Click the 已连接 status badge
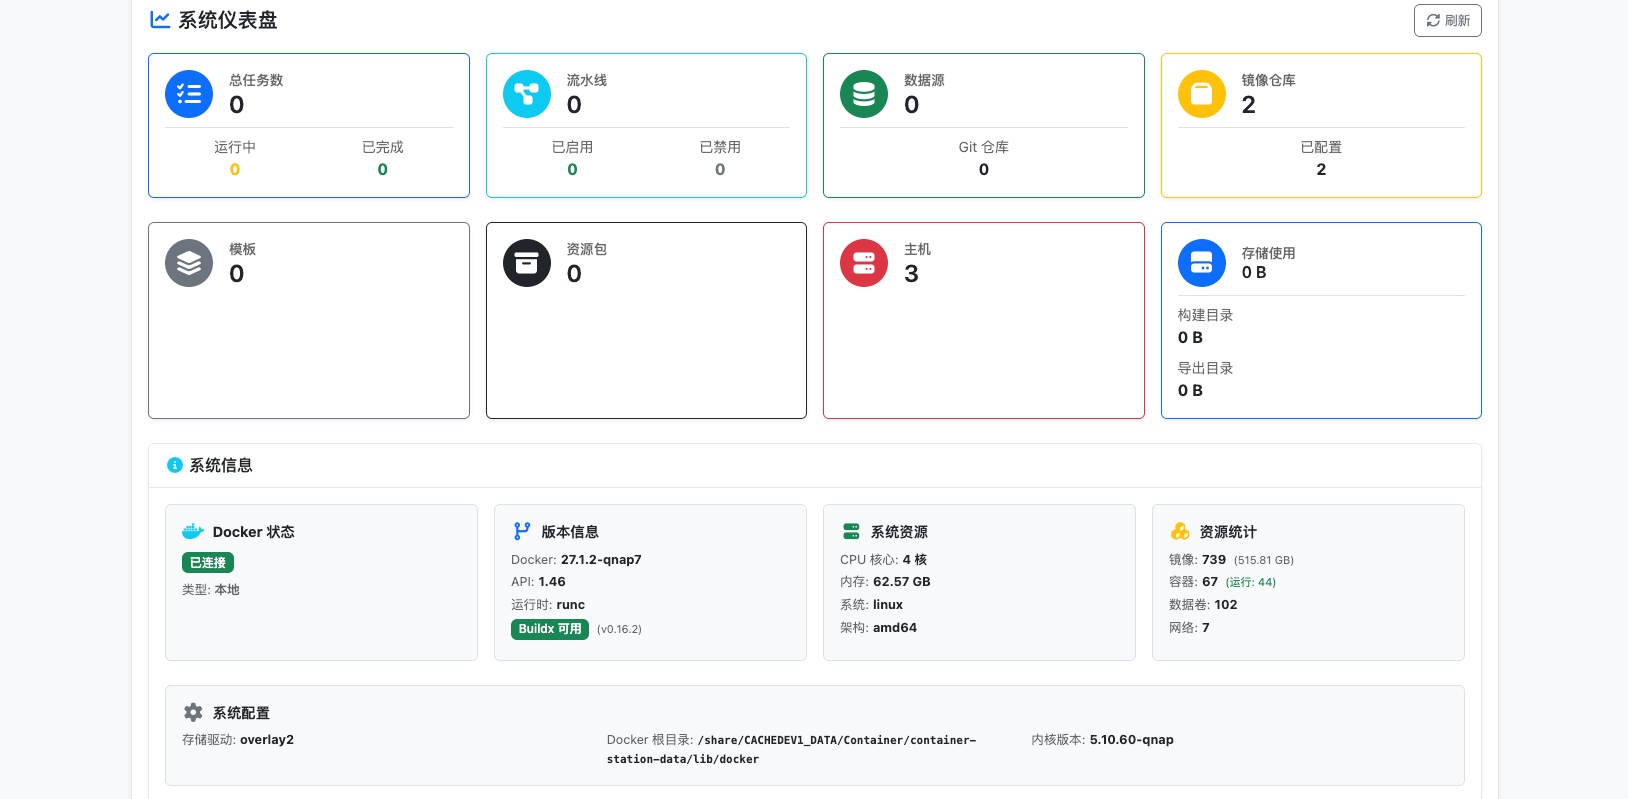1628x799 pixels. 208,563
